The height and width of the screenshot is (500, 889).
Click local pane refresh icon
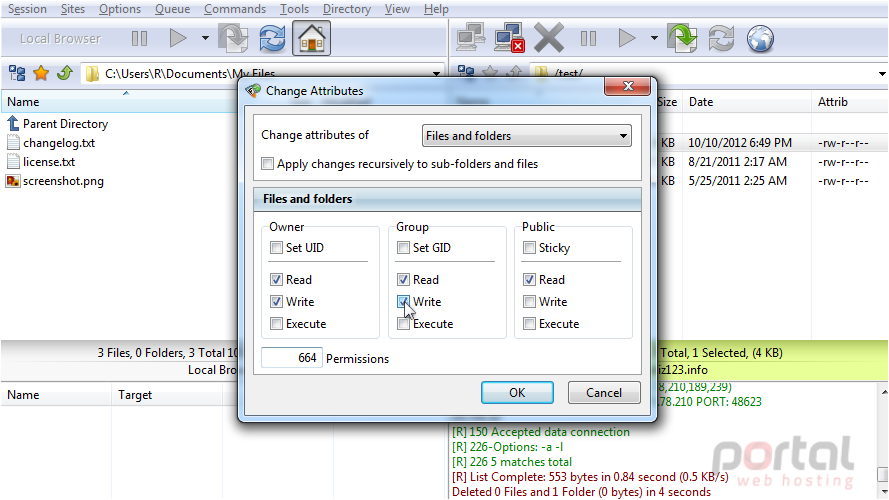(x=272, y=39)
